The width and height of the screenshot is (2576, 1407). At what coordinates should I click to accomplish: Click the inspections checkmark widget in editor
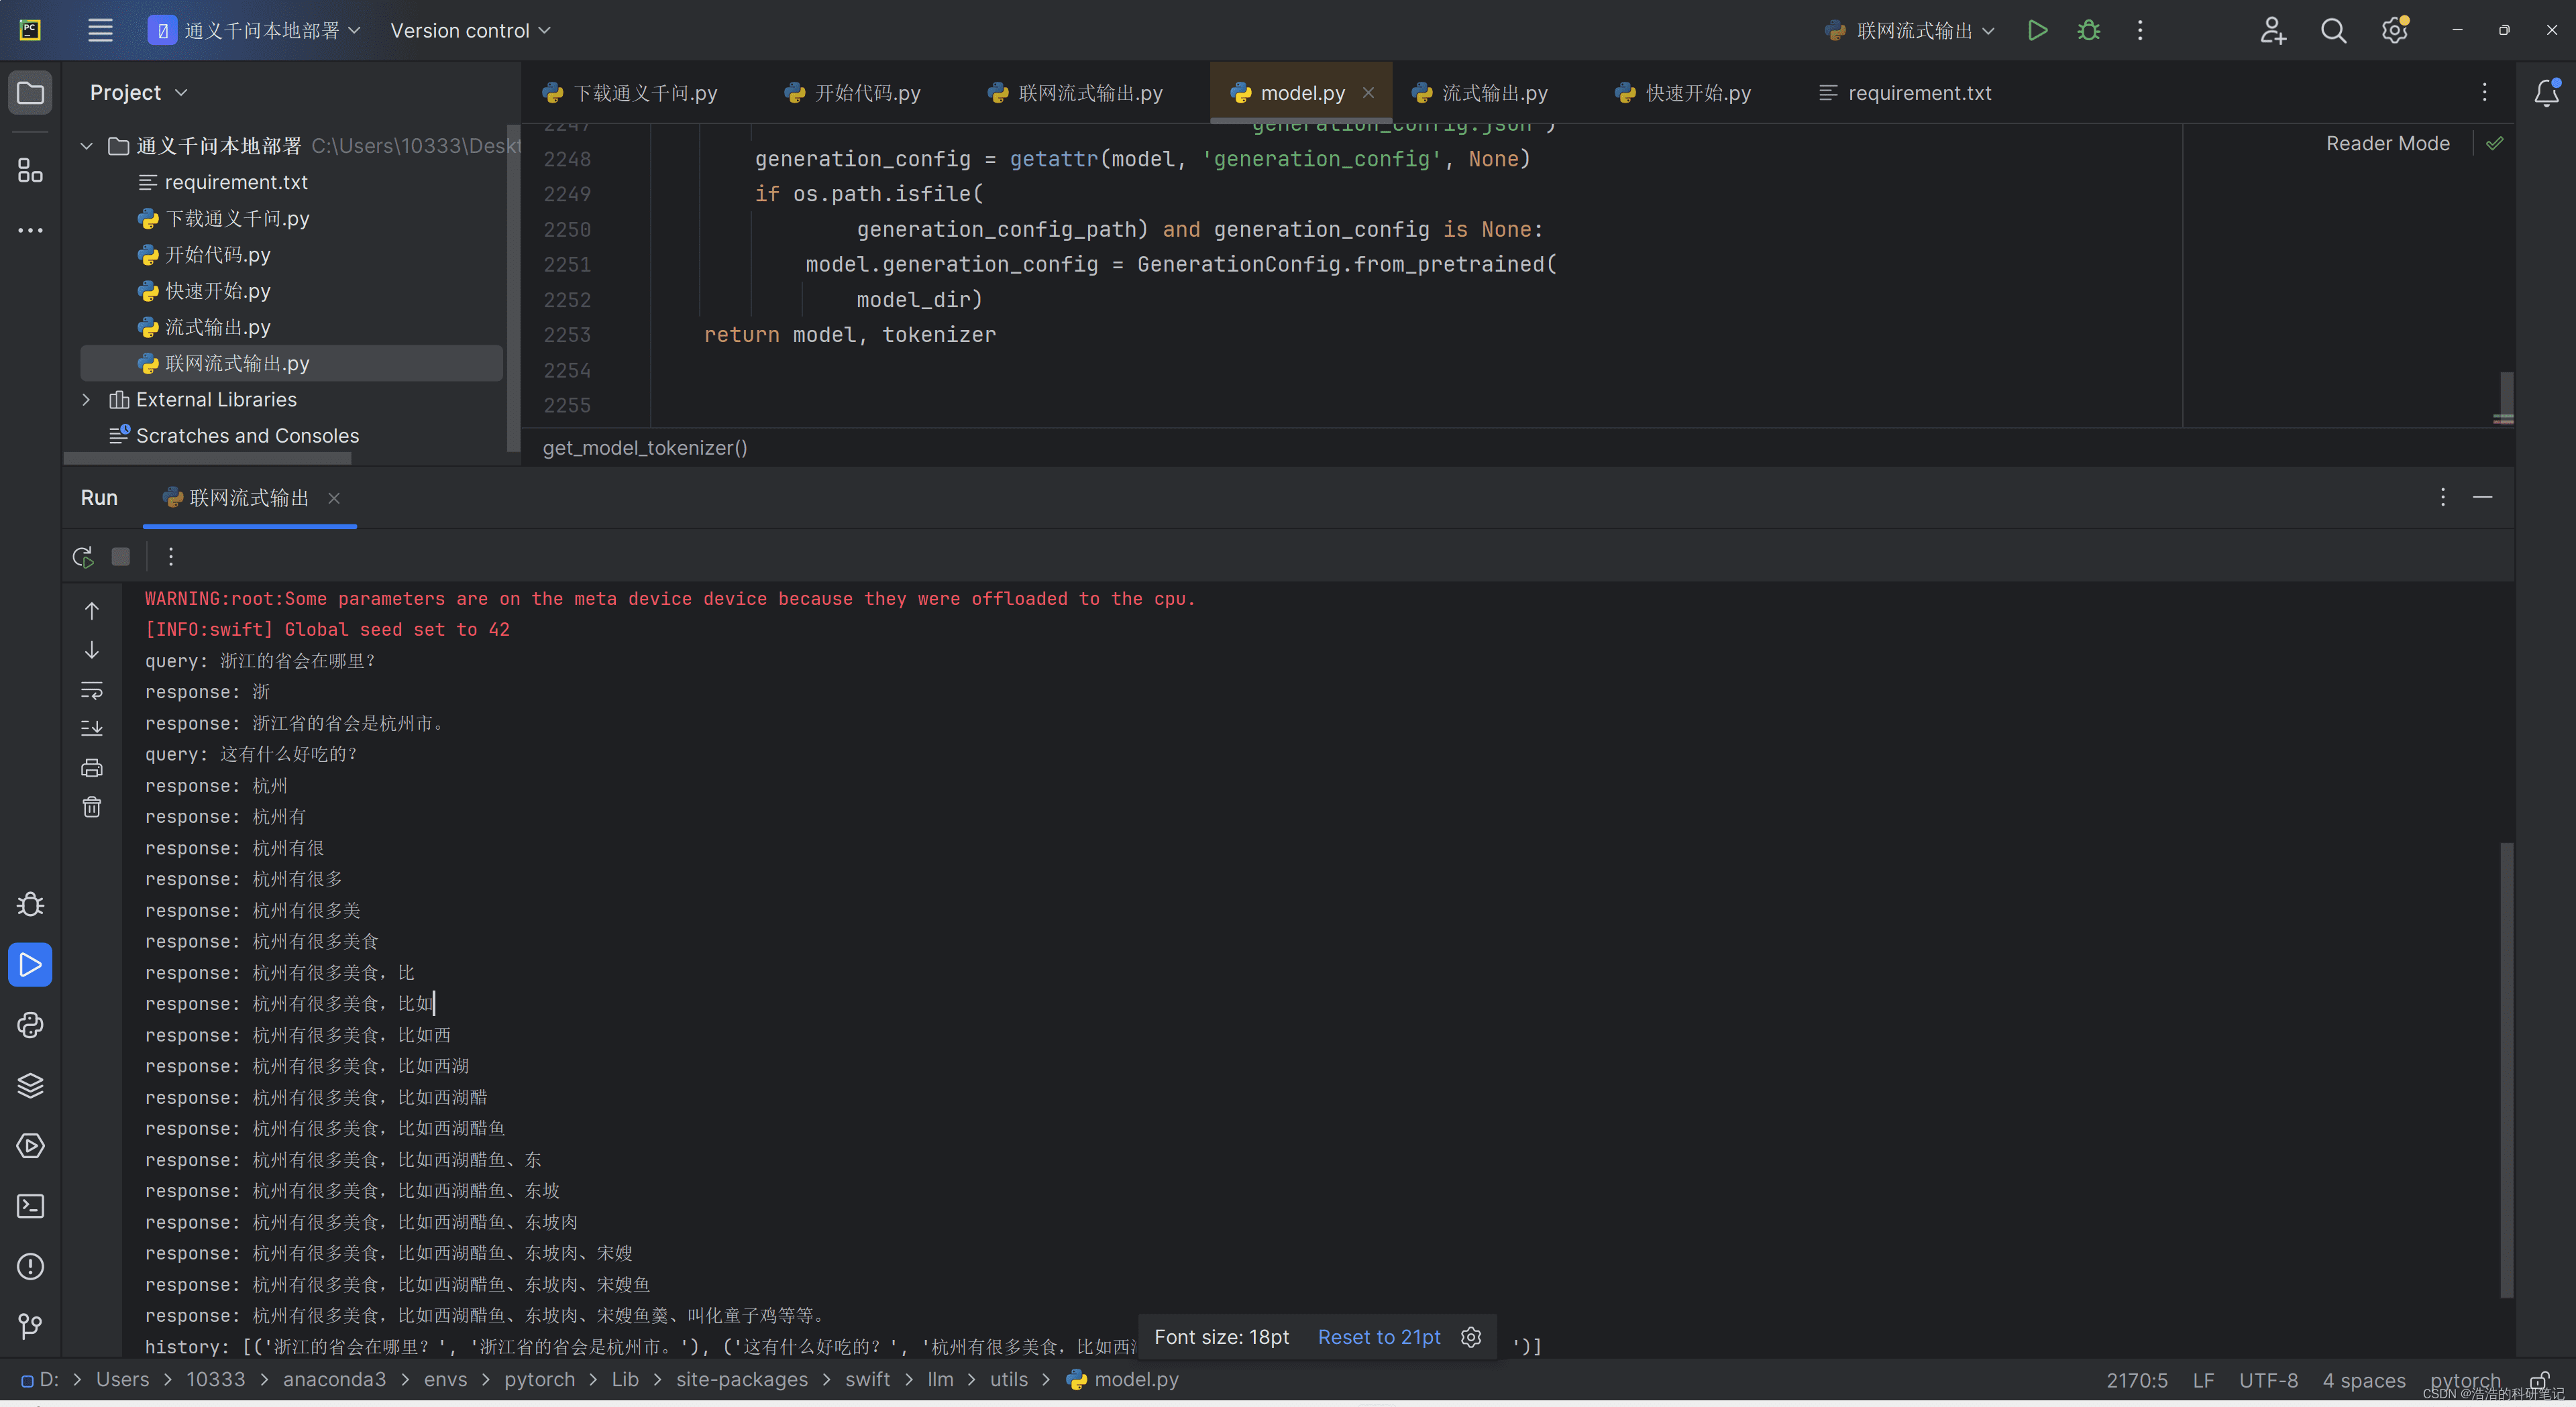point(2495,143)
